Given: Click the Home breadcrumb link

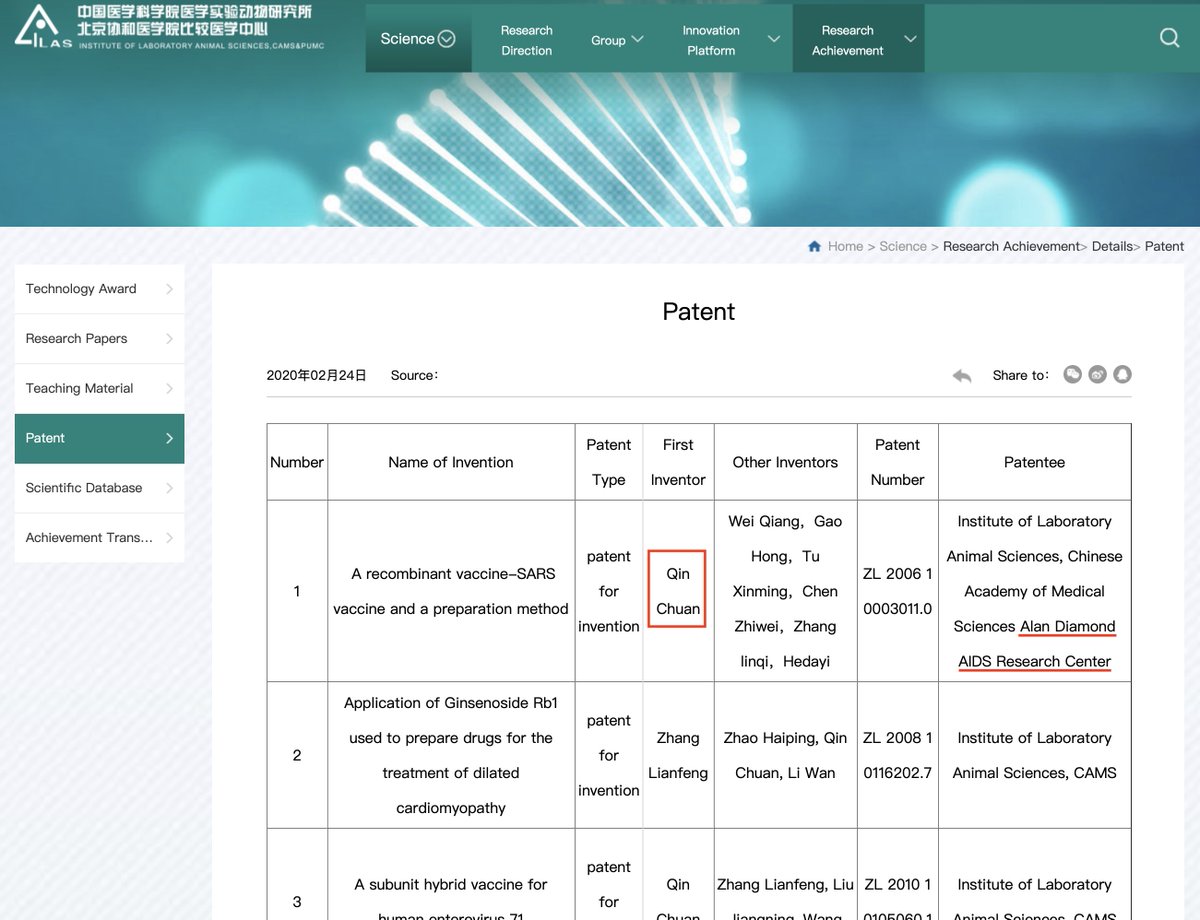Looking at the screenshot, I should 845,246.
